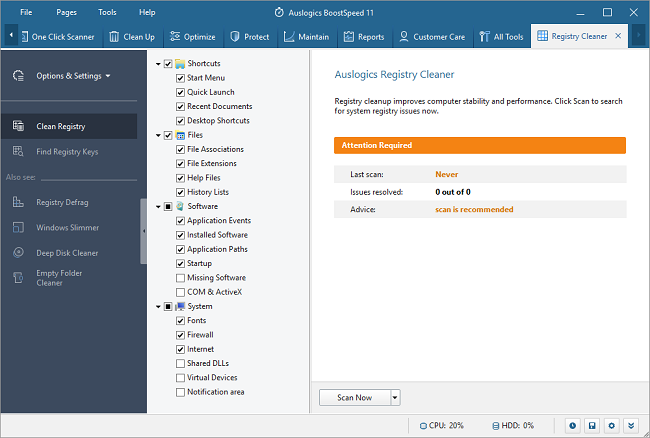Click the HDD usage indicator
The width and height of the screenshot is (650, 438).
coord(513,426)
